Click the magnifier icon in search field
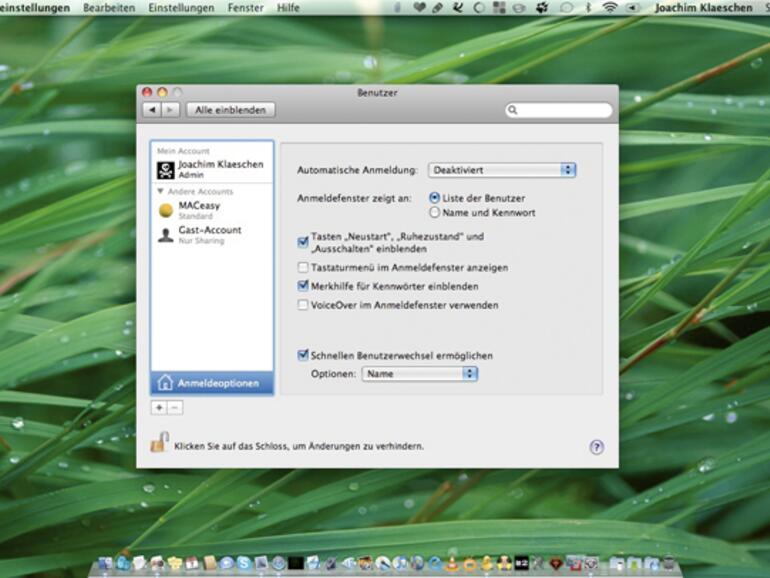The width and height of the screenshot is (770, 578). (513, 110)
